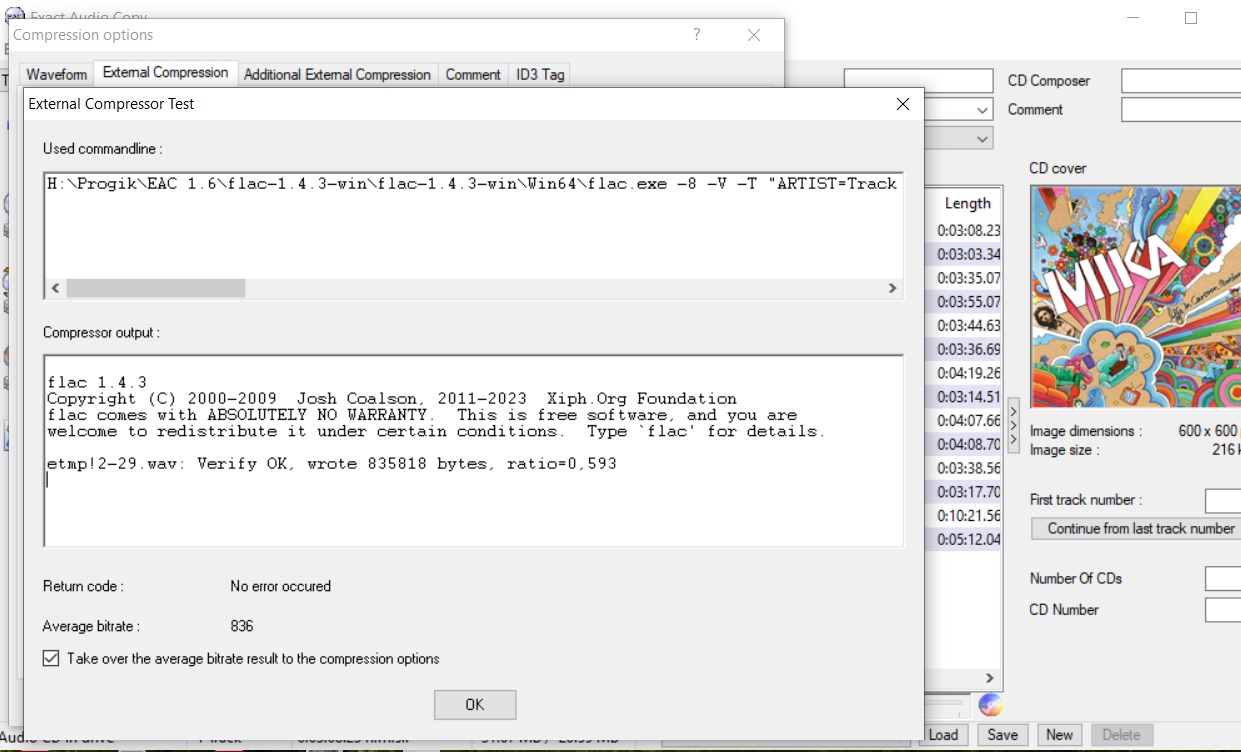
Task: Open the Comment tab in Compression options
Action: click(473, 75)
